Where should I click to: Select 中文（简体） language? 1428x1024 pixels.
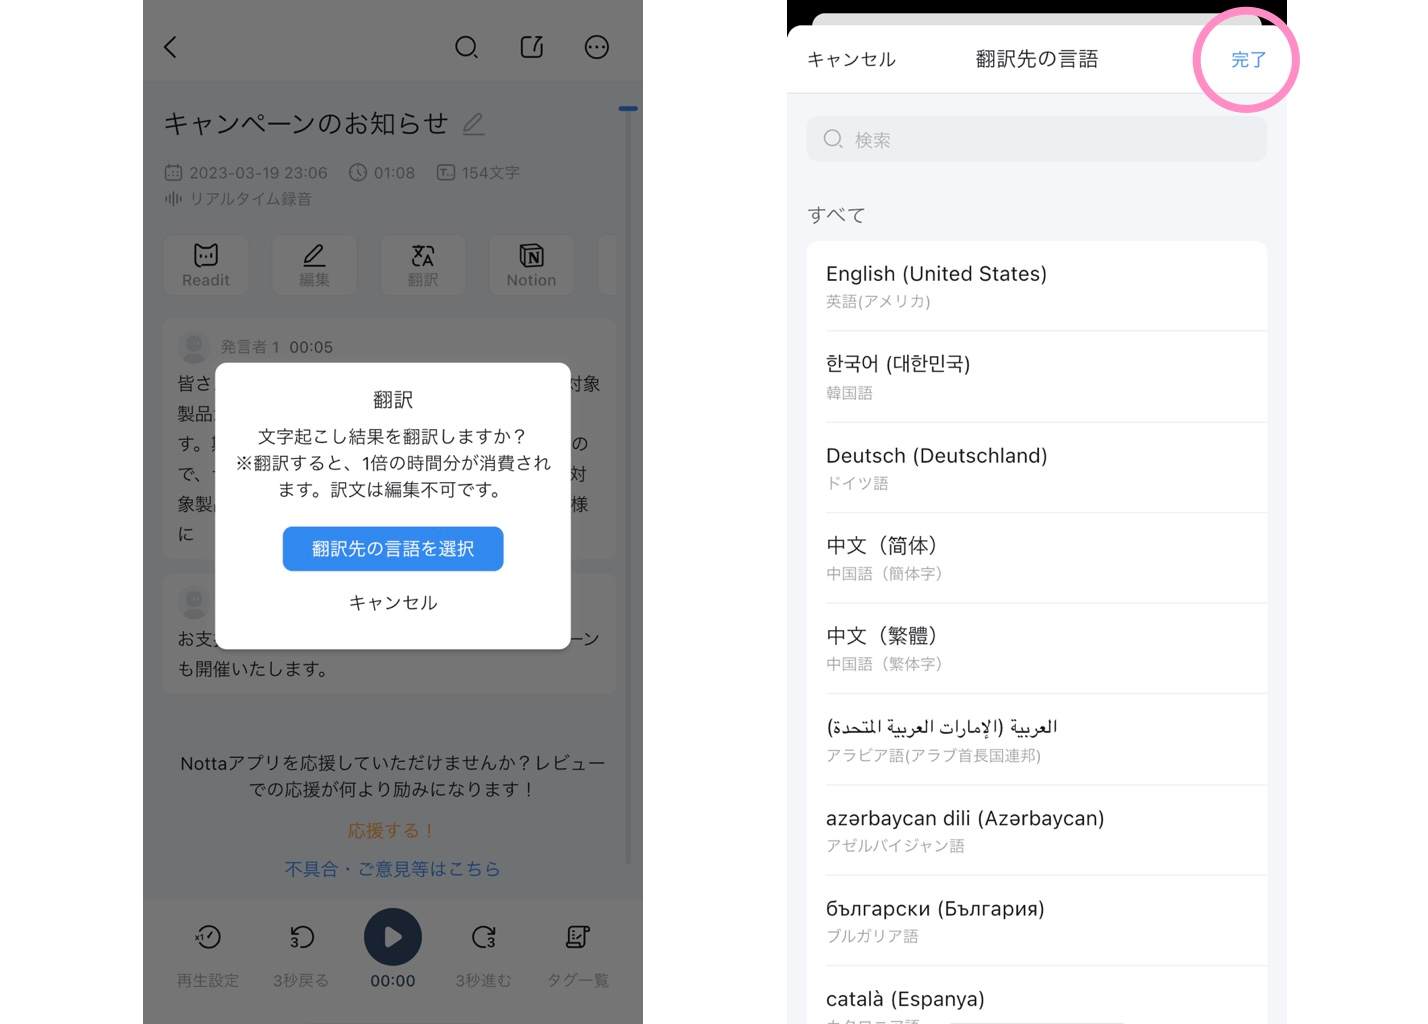point(1037,558)
